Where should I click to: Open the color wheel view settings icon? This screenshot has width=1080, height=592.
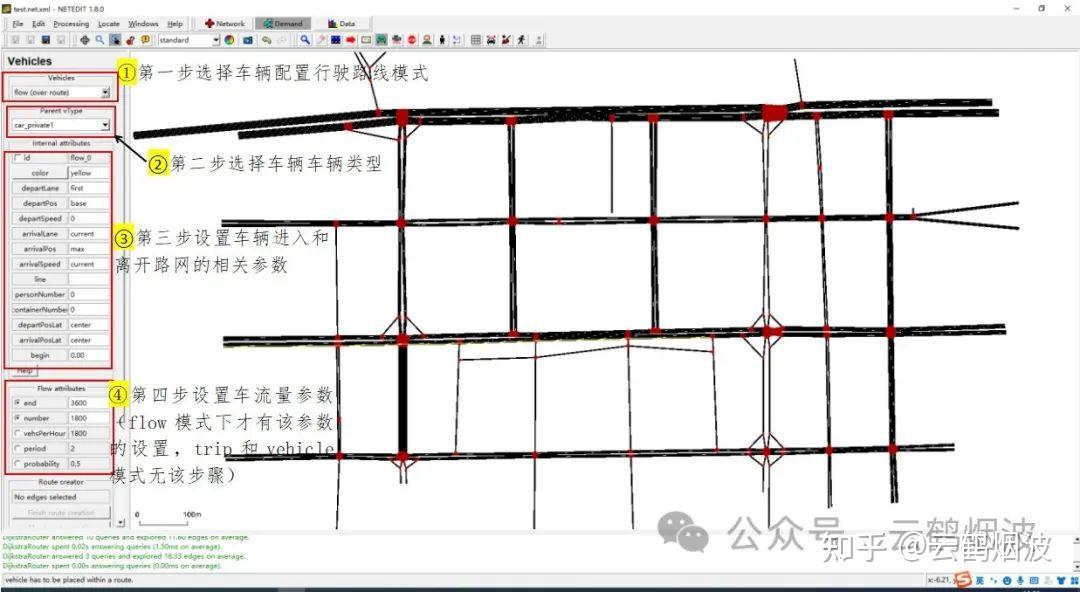229,40
